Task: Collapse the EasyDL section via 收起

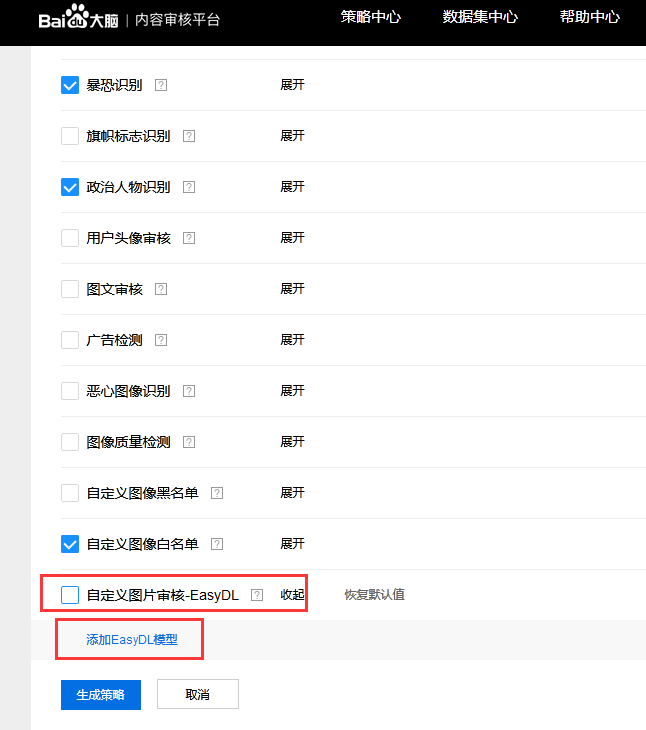Action: click(x=292, y=595)
